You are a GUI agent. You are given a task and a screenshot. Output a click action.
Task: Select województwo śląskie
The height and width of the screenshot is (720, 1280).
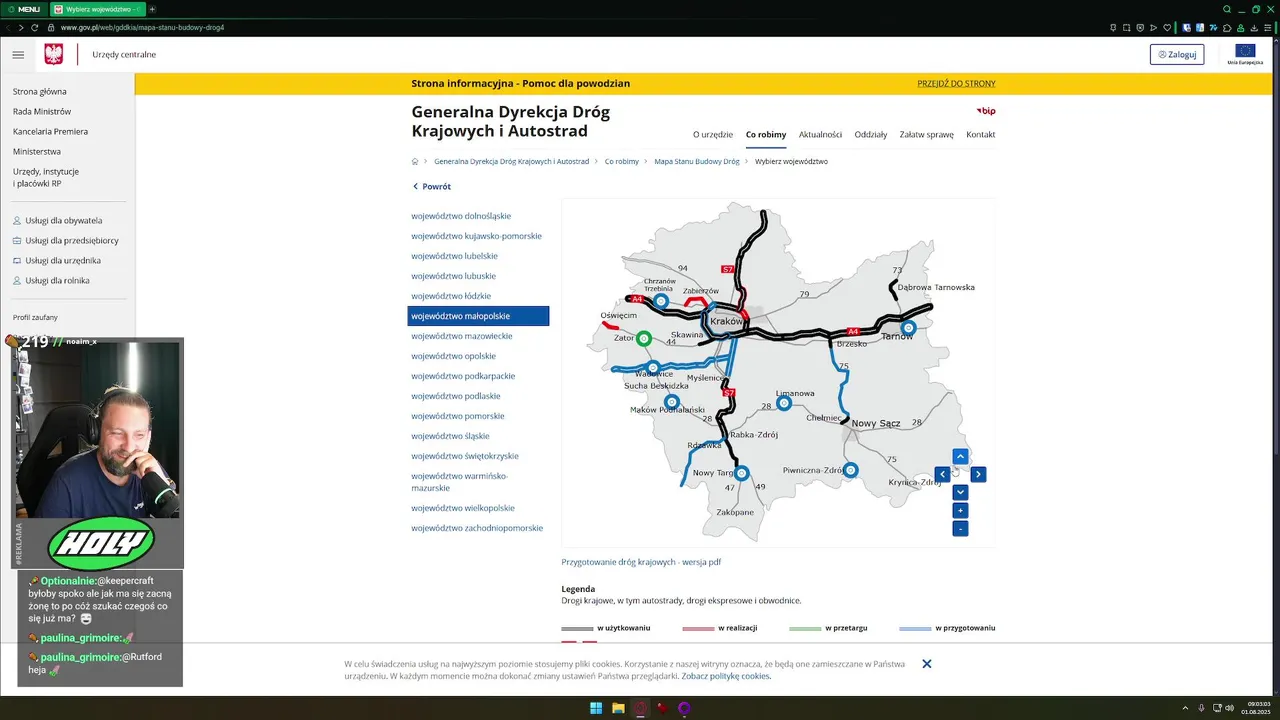[x=451, y=436]
